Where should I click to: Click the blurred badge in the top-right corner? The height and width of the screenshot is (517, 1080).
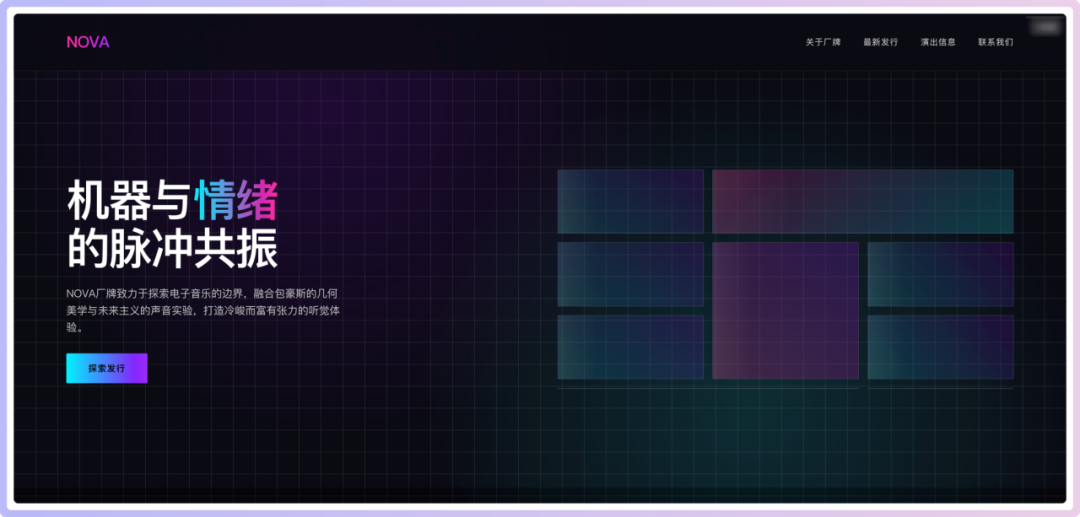pyautogui.click(x=1047, y=27)
